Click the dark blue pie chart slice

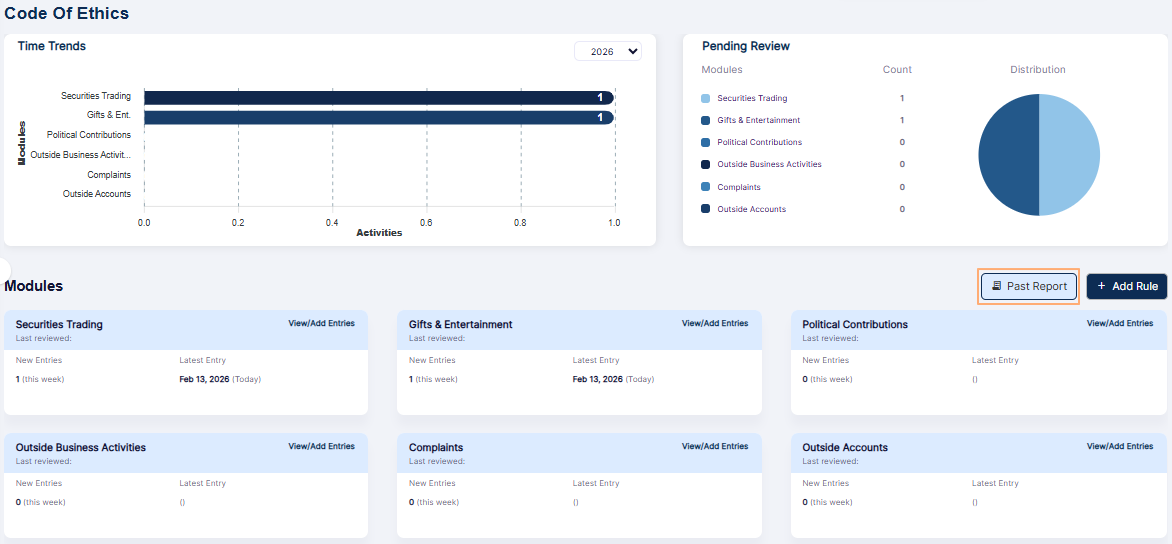point(1008,155)
